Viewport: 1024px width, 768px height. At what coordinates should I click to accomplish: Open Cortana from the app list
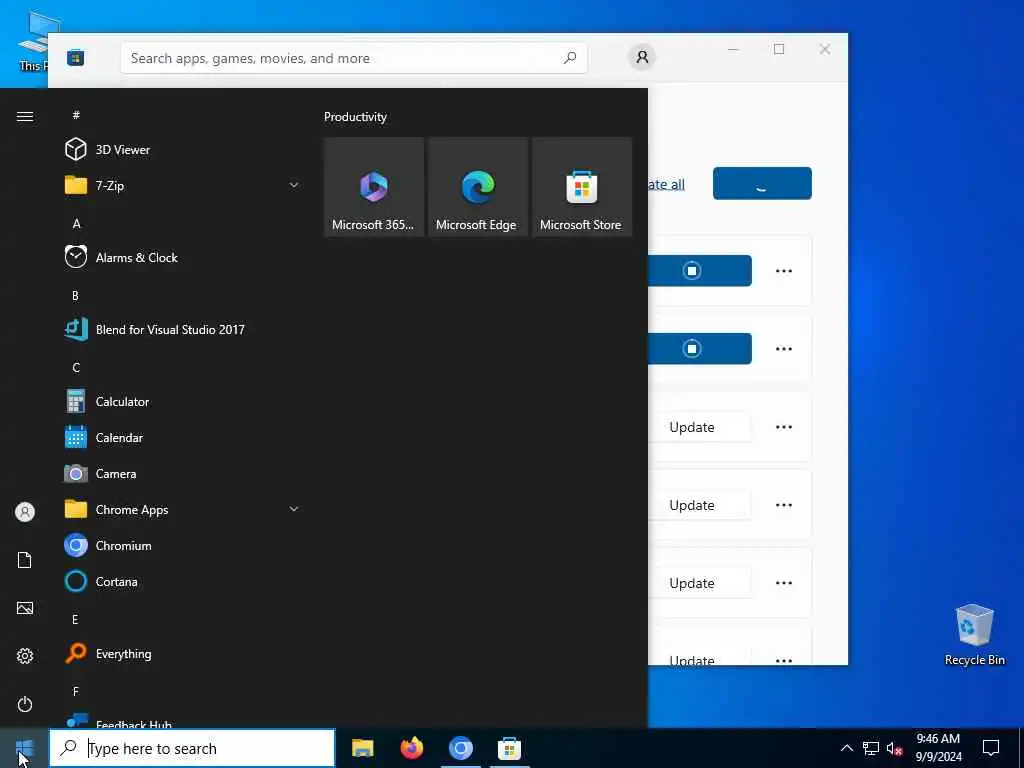pos(183,581)
